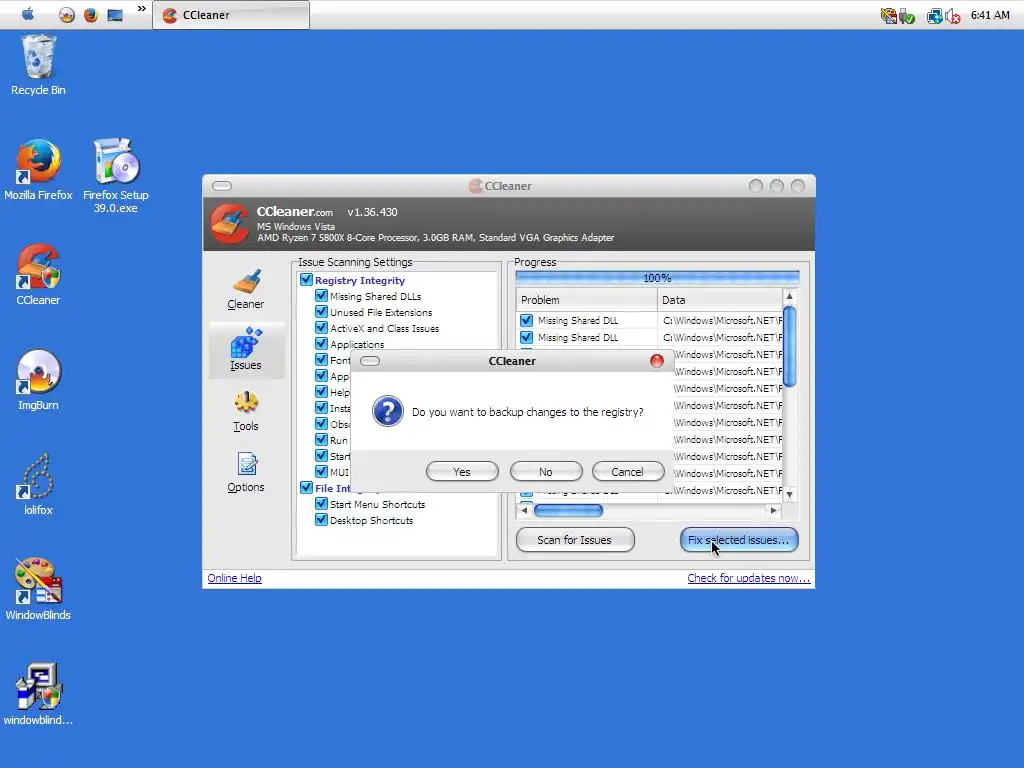Select CCleaner desktop shortcut
1024x768 pixels.
(38, 275)
